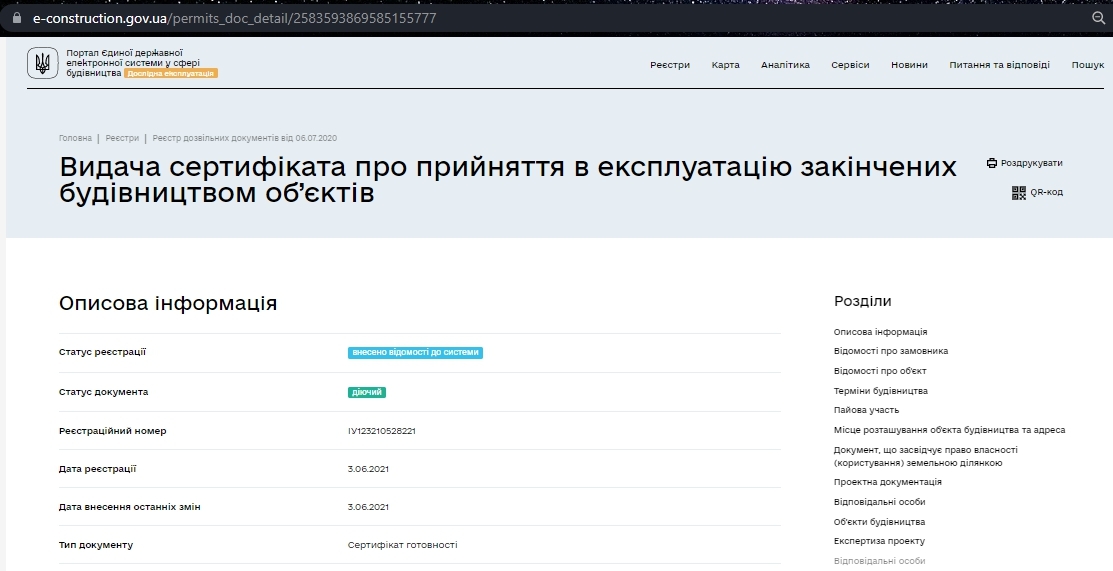Select Аналітика in the top navigation
Image resolution: width=1113 pixels, height=571 pixels.
[x=785, y=65]
